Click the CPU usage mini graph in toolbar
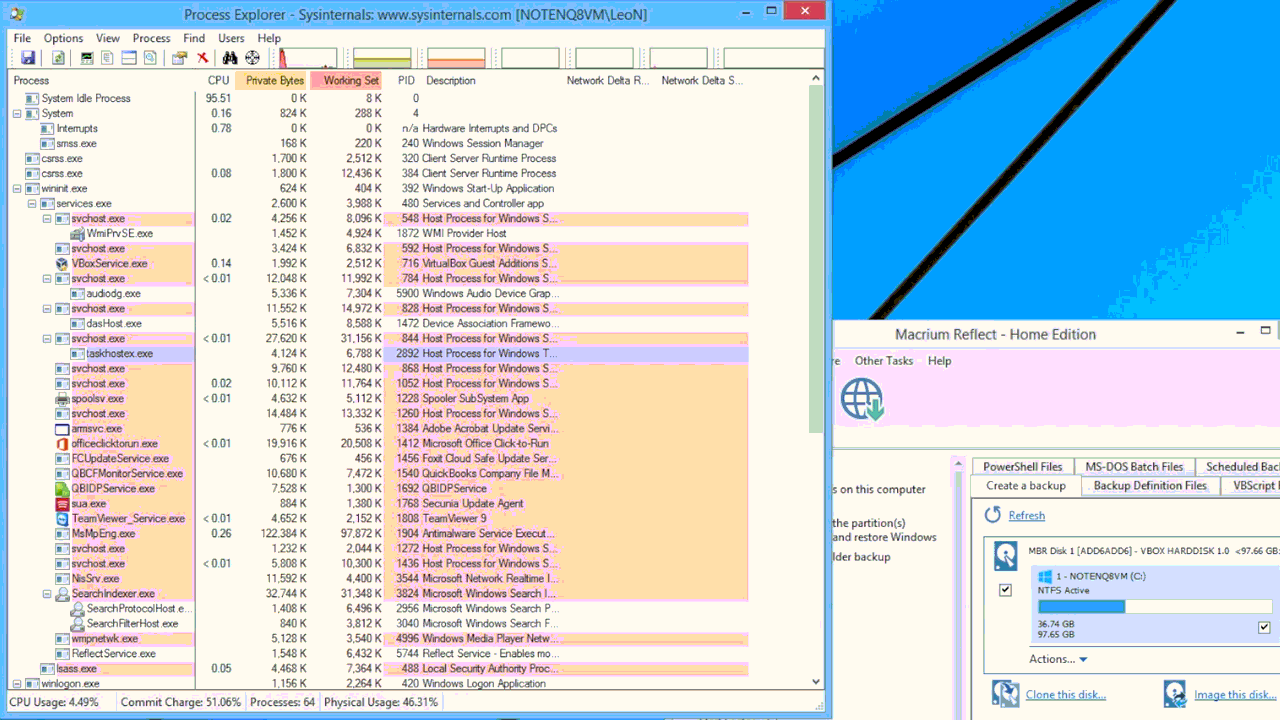Screen dimensions: 1280x720 308,58
